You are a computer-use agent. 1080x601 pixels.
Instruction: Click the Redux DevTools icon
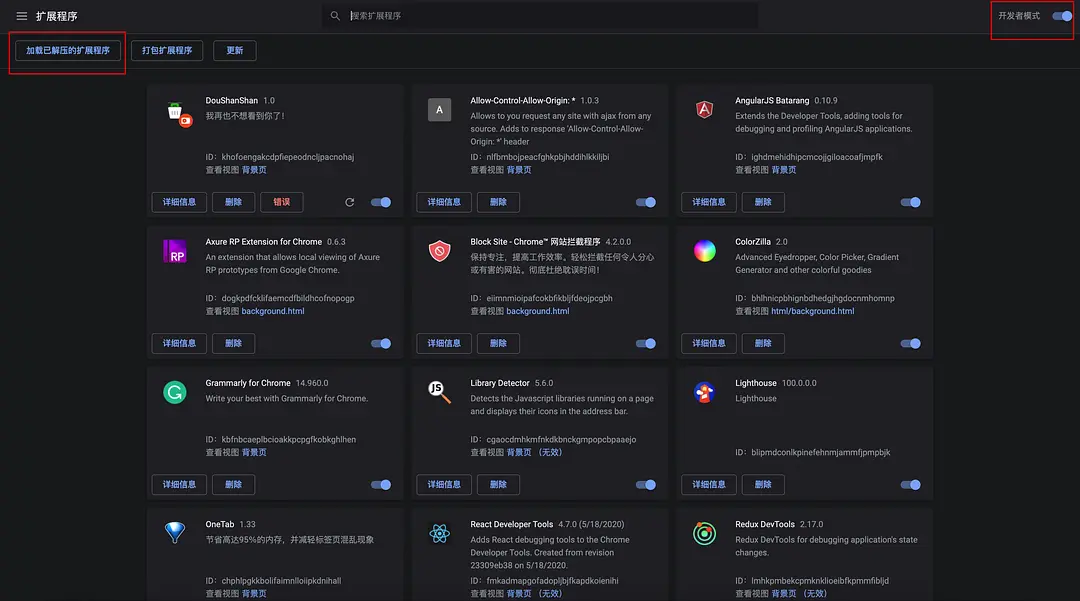click(x=704, y=534)
